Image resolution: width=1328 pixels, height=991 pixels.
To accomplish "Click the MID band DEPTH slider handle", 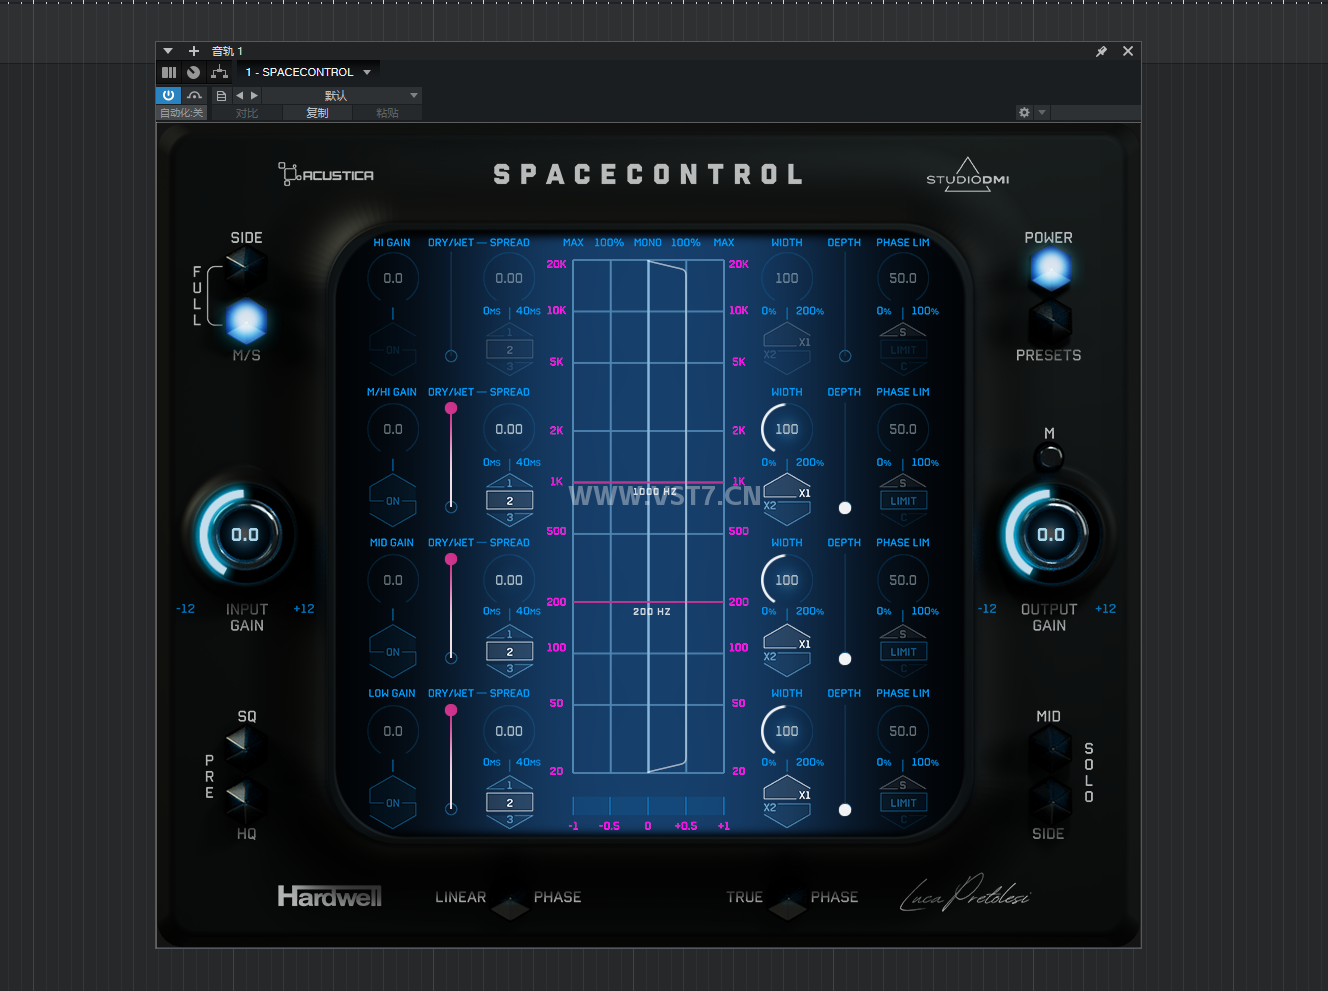I will point(845,659).
